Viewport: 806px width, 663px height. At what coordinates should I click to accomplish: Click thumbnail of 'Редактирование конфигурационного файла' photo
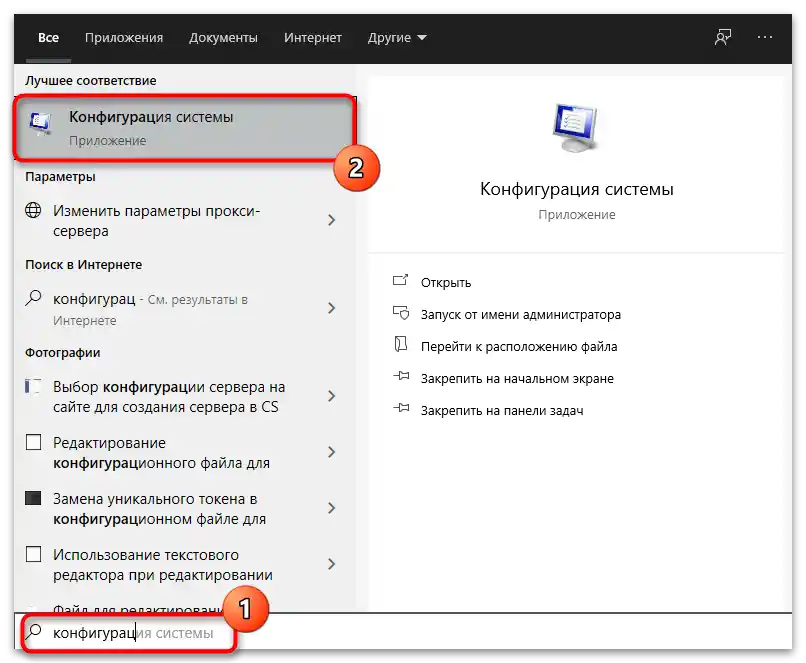[x=33, y=442]
